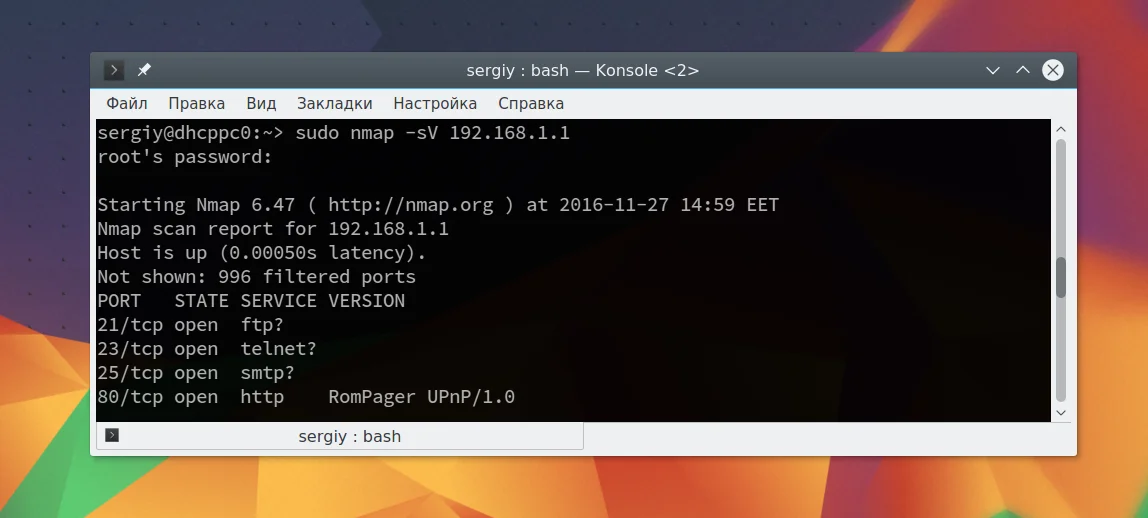This screenshot has height=518, width=1148.
Task: Click the window title sergiy : bash — Konsole
Action: (x=583, y=70)
